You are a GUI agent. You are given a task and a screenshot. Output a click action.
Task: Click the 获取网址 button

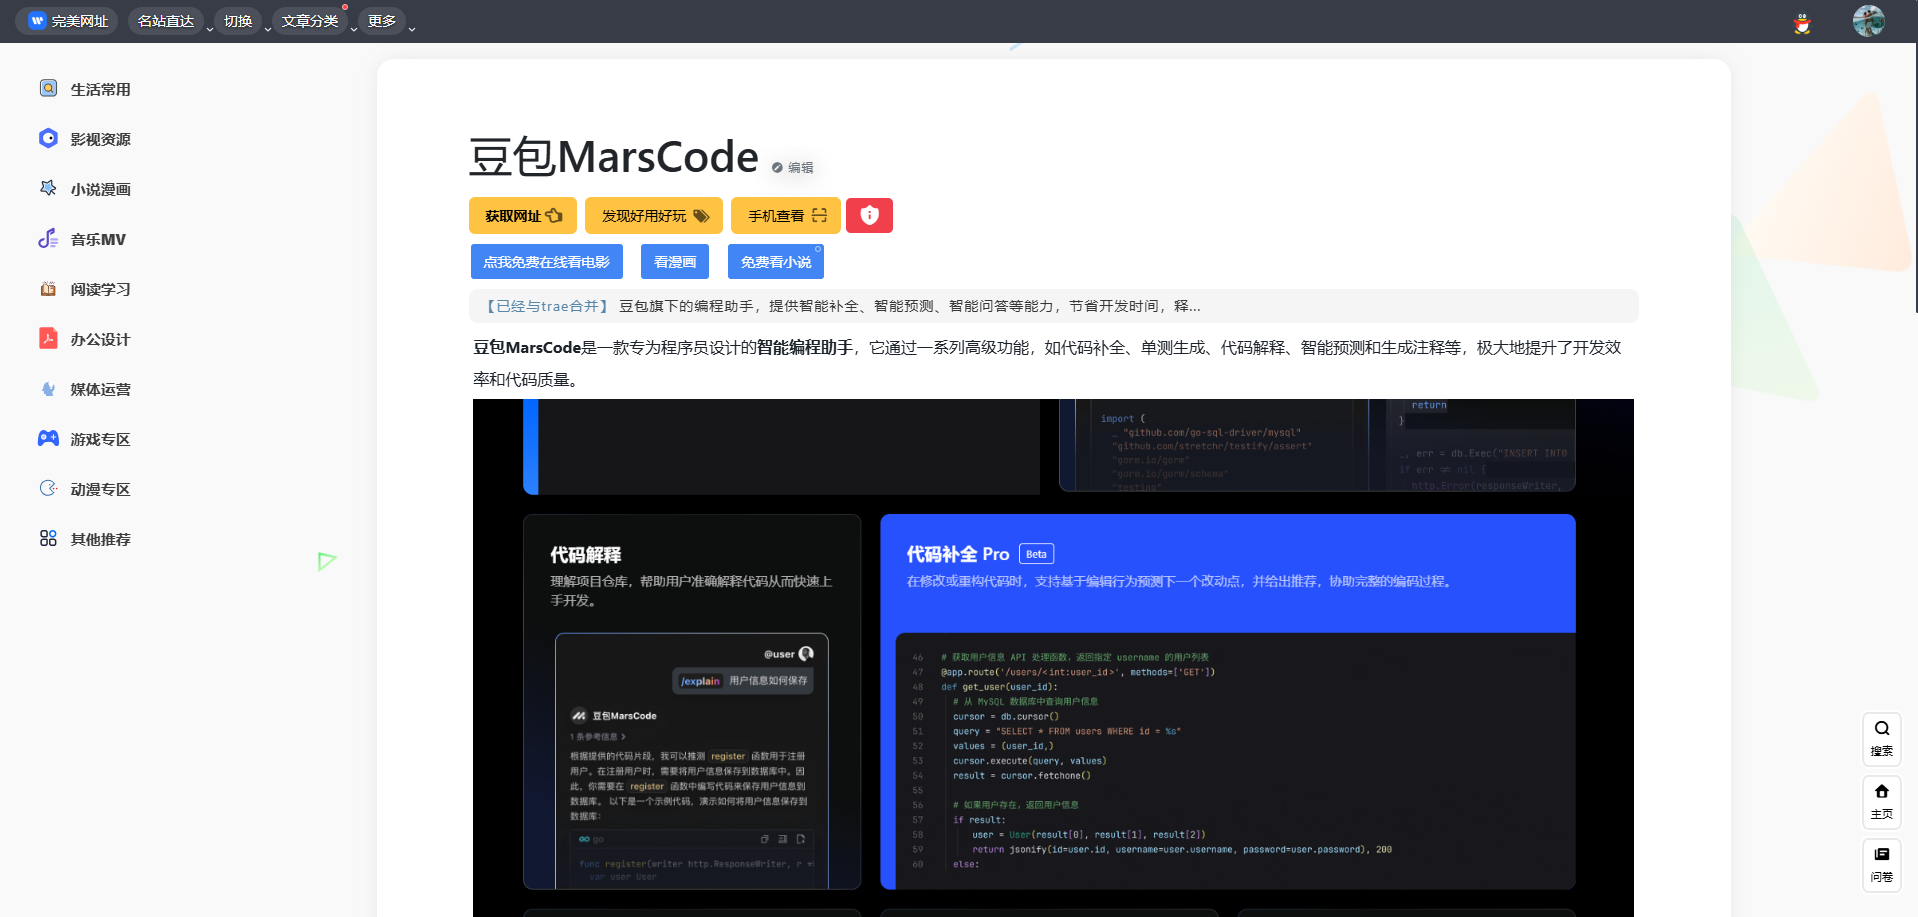point(523,215)
